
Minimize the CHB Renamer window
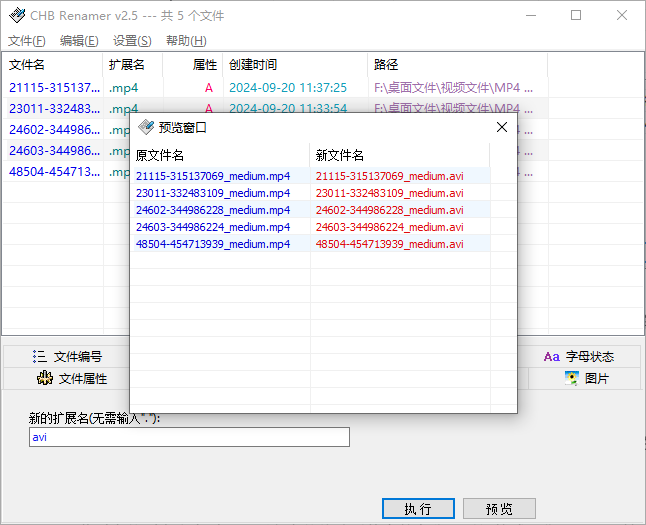(x=531, y=15)
